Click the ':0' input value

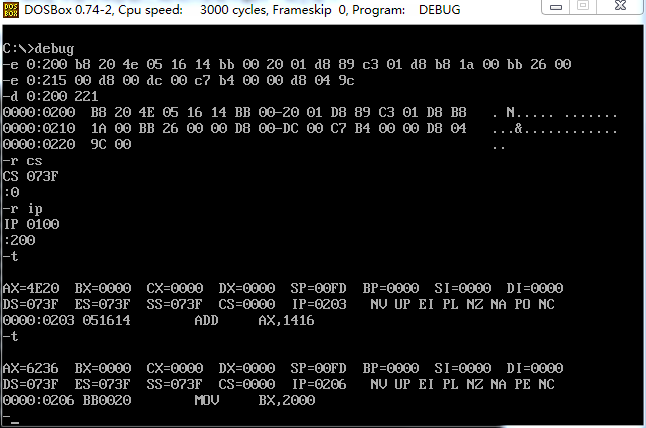pyautogui.click(x=11, y=192)
